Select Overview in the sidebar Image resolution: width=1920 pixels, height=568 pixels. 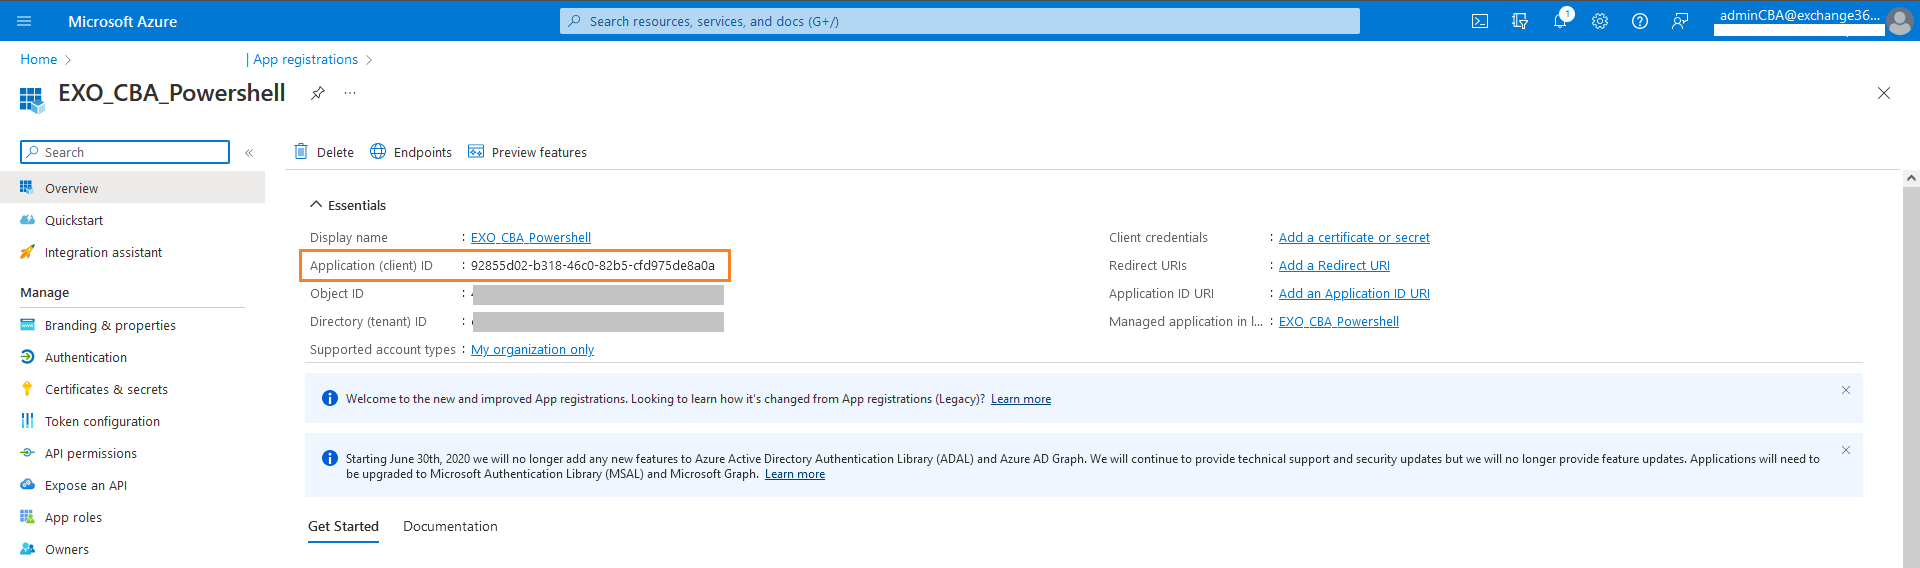pyautogui.click(x=132, y=188)
